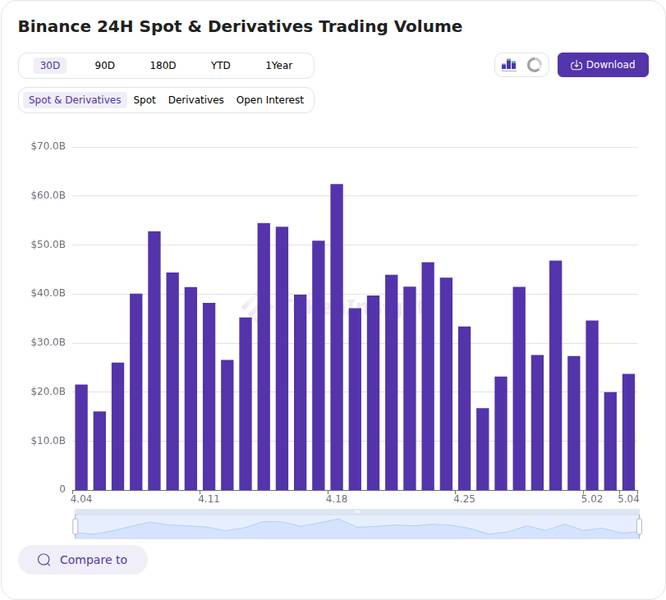Click the range navigator mini chart
The width and height of the screenshot is (666, 600).
click(x=357, y=526)
